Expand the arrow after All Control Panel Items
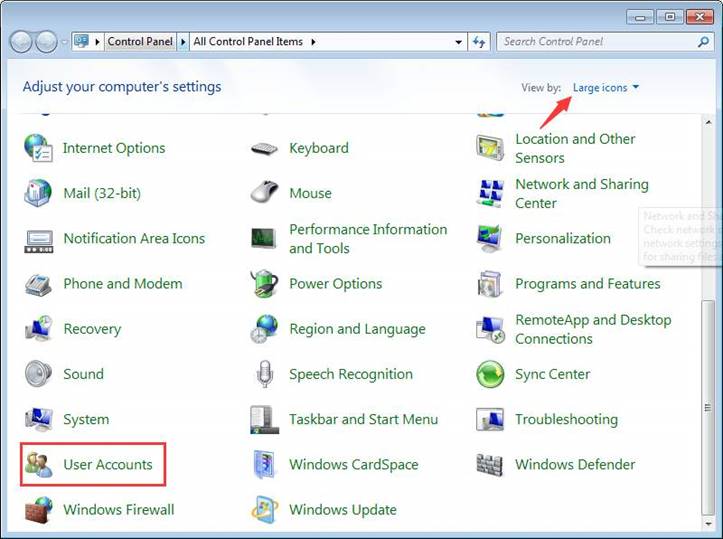 click(x=314, y=42)
